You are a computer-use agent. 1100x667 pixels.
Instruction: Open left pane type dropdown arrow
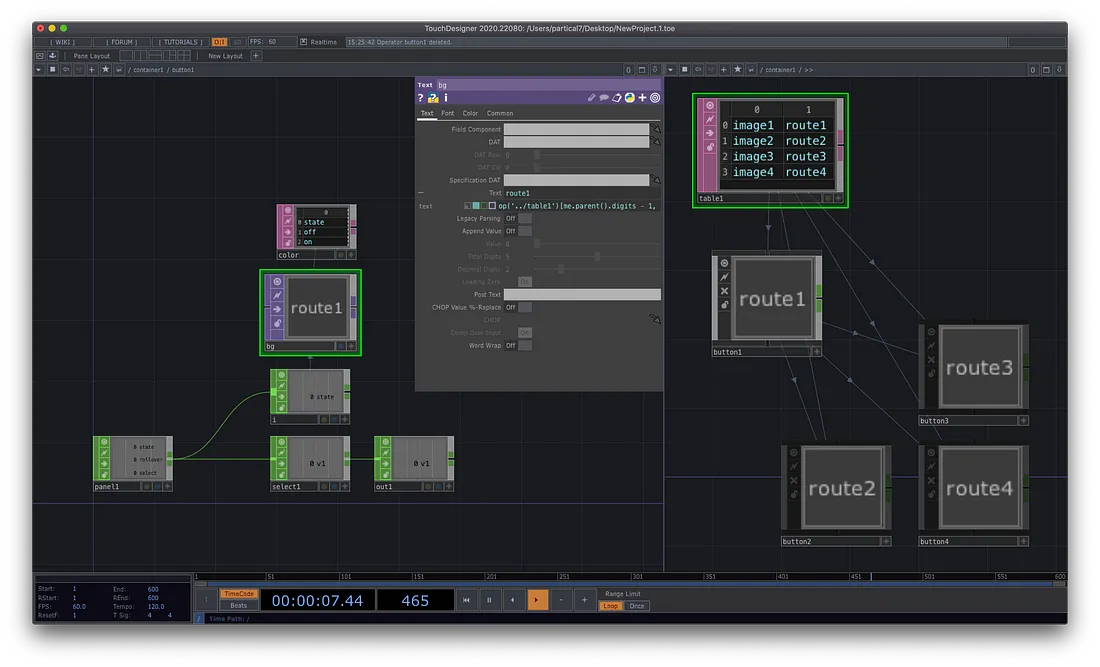[x=39, y=70]
